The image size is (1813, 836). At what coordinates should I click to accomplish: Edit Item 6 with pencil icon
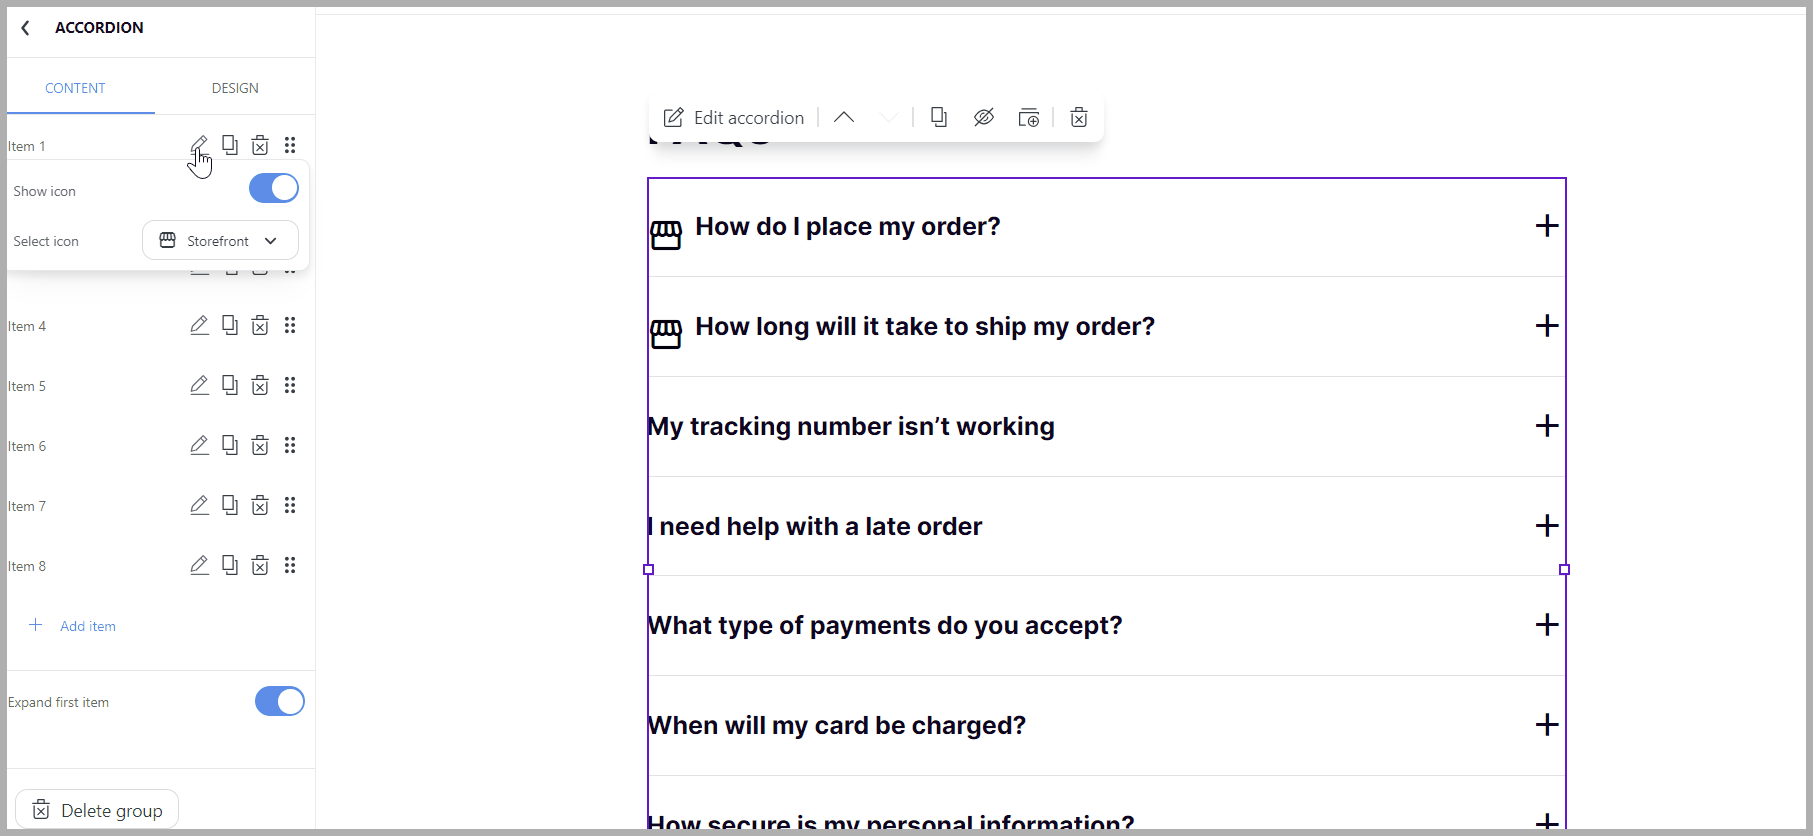click(199, 445)
